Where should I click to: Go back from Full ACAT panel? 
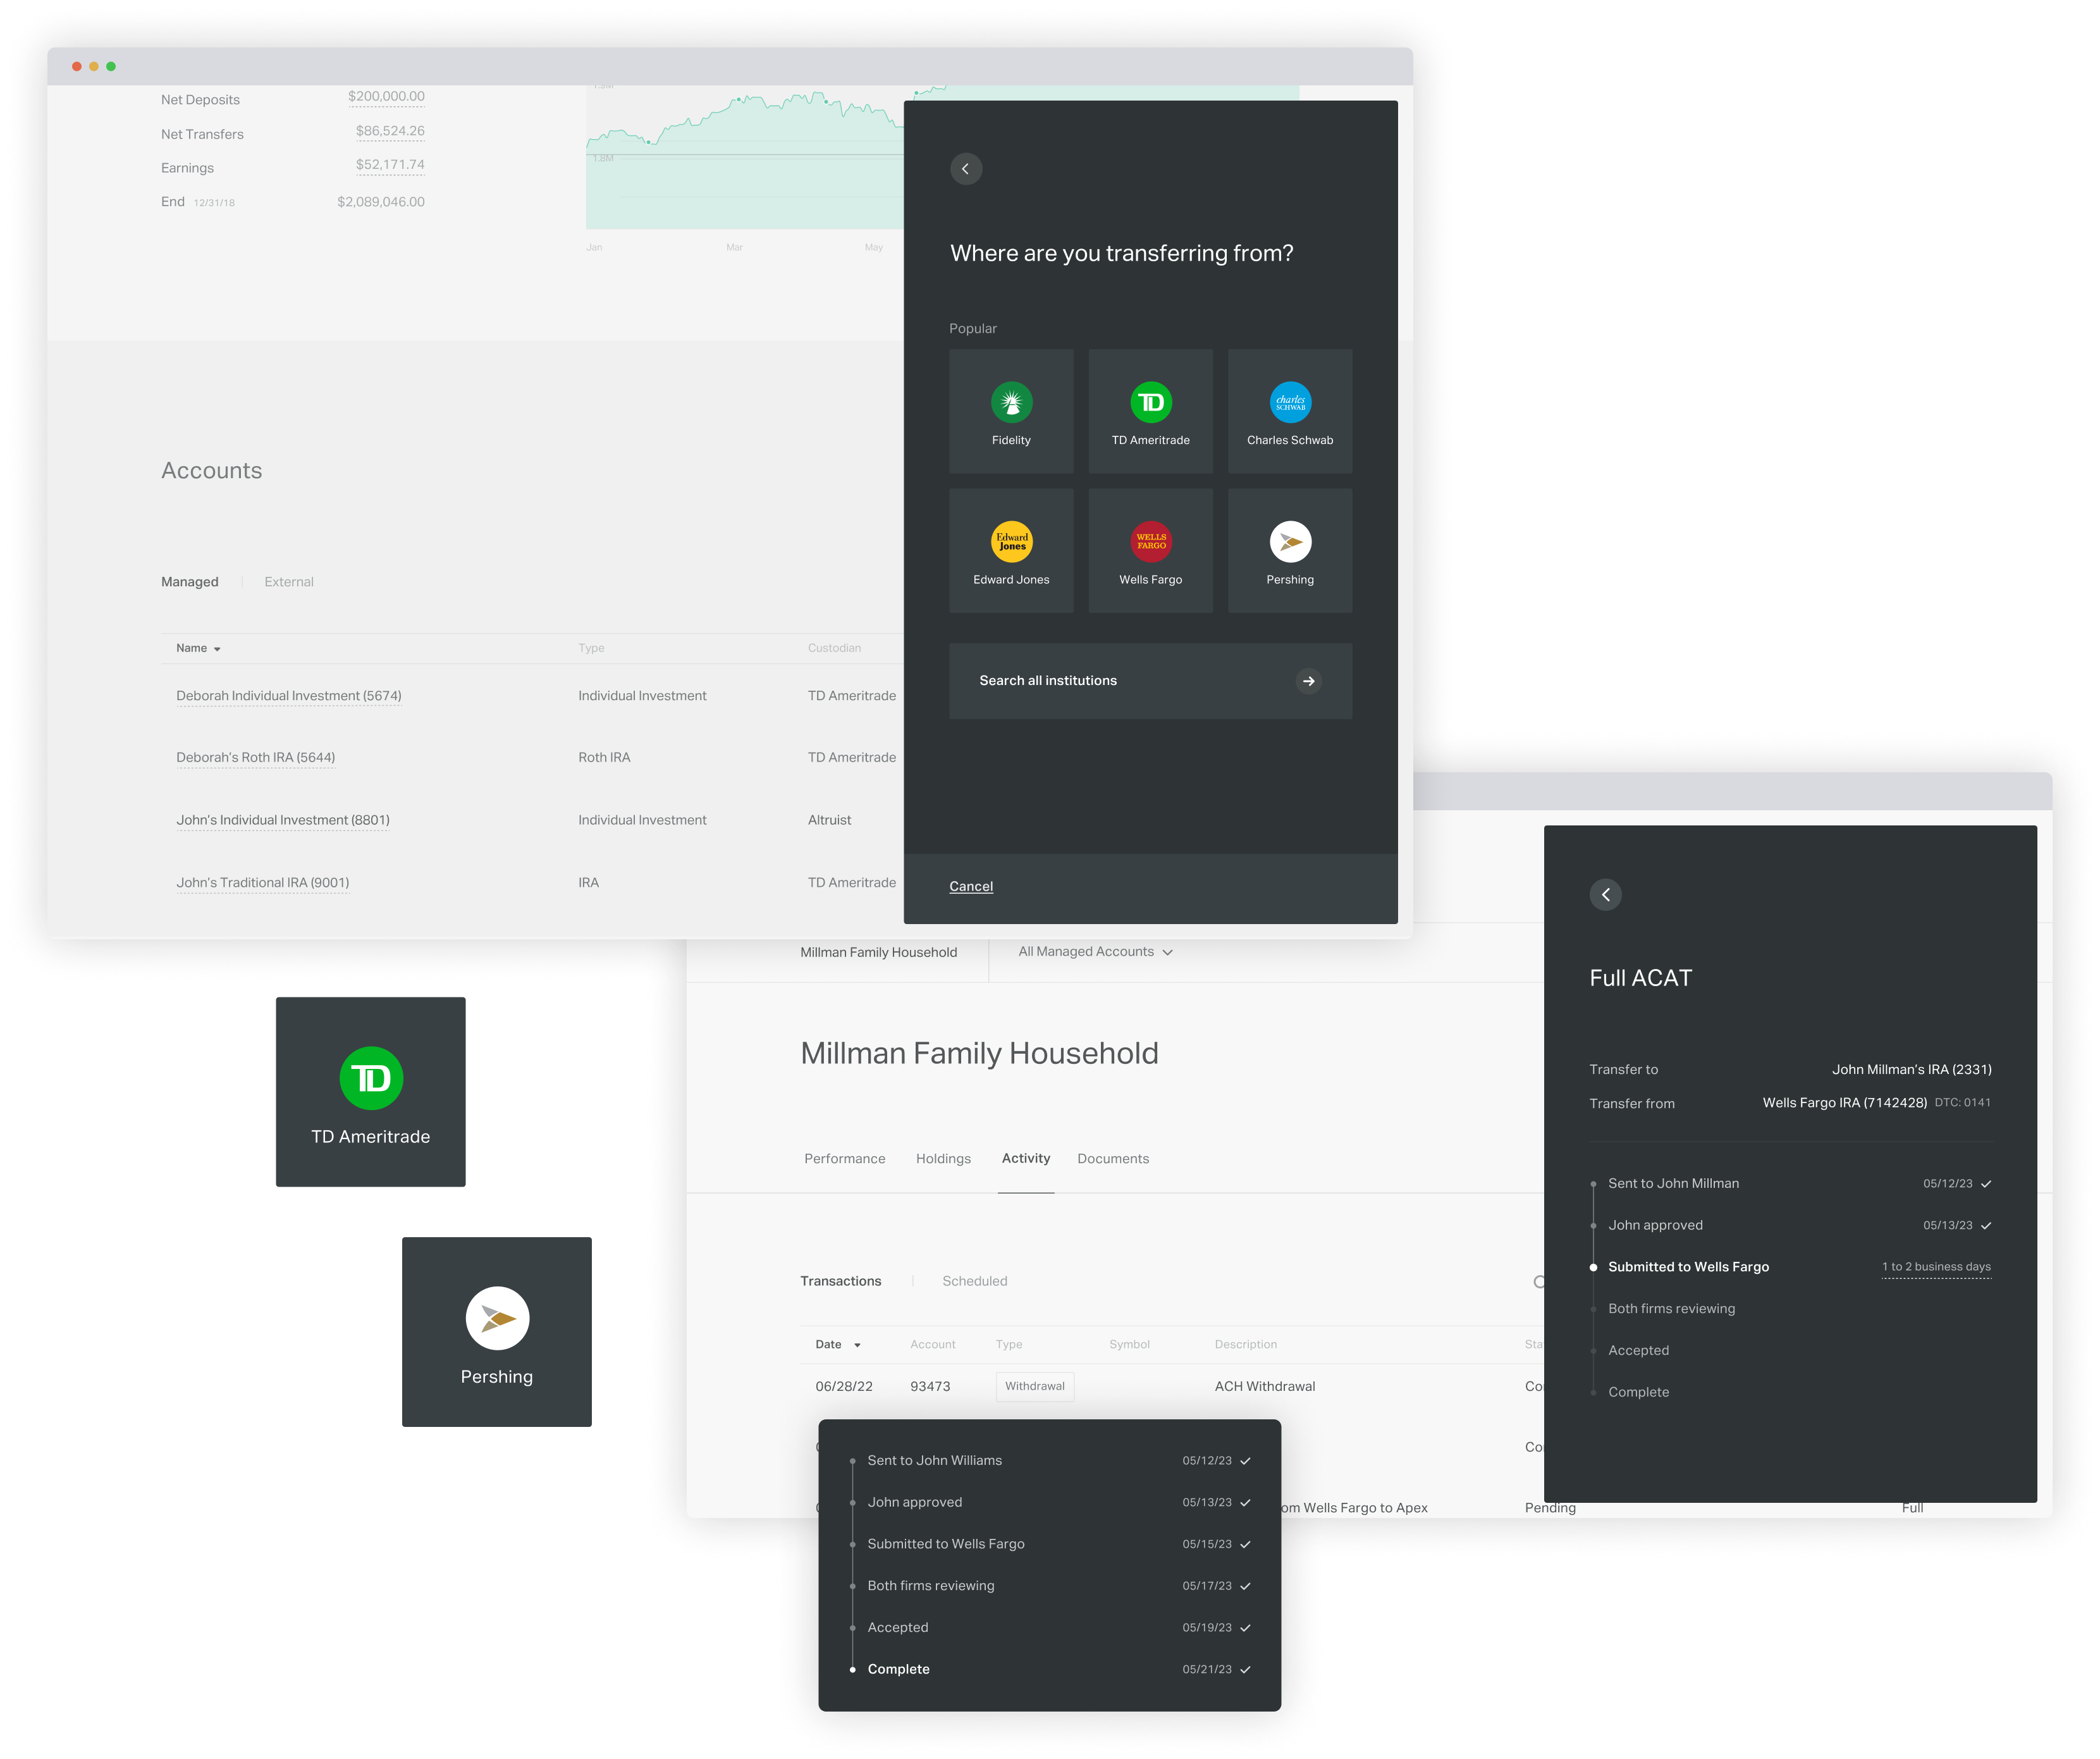1605,894
